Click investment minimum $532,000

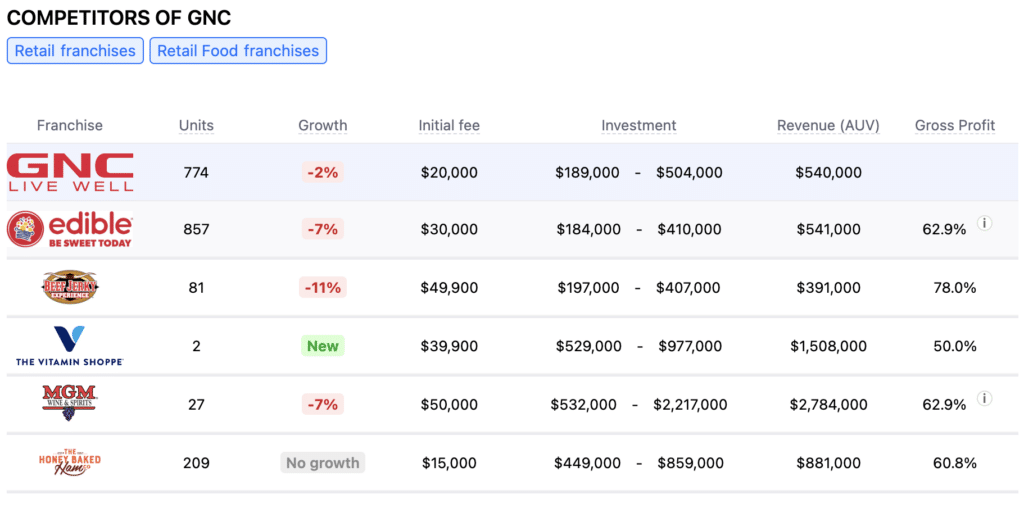point(583,405)
